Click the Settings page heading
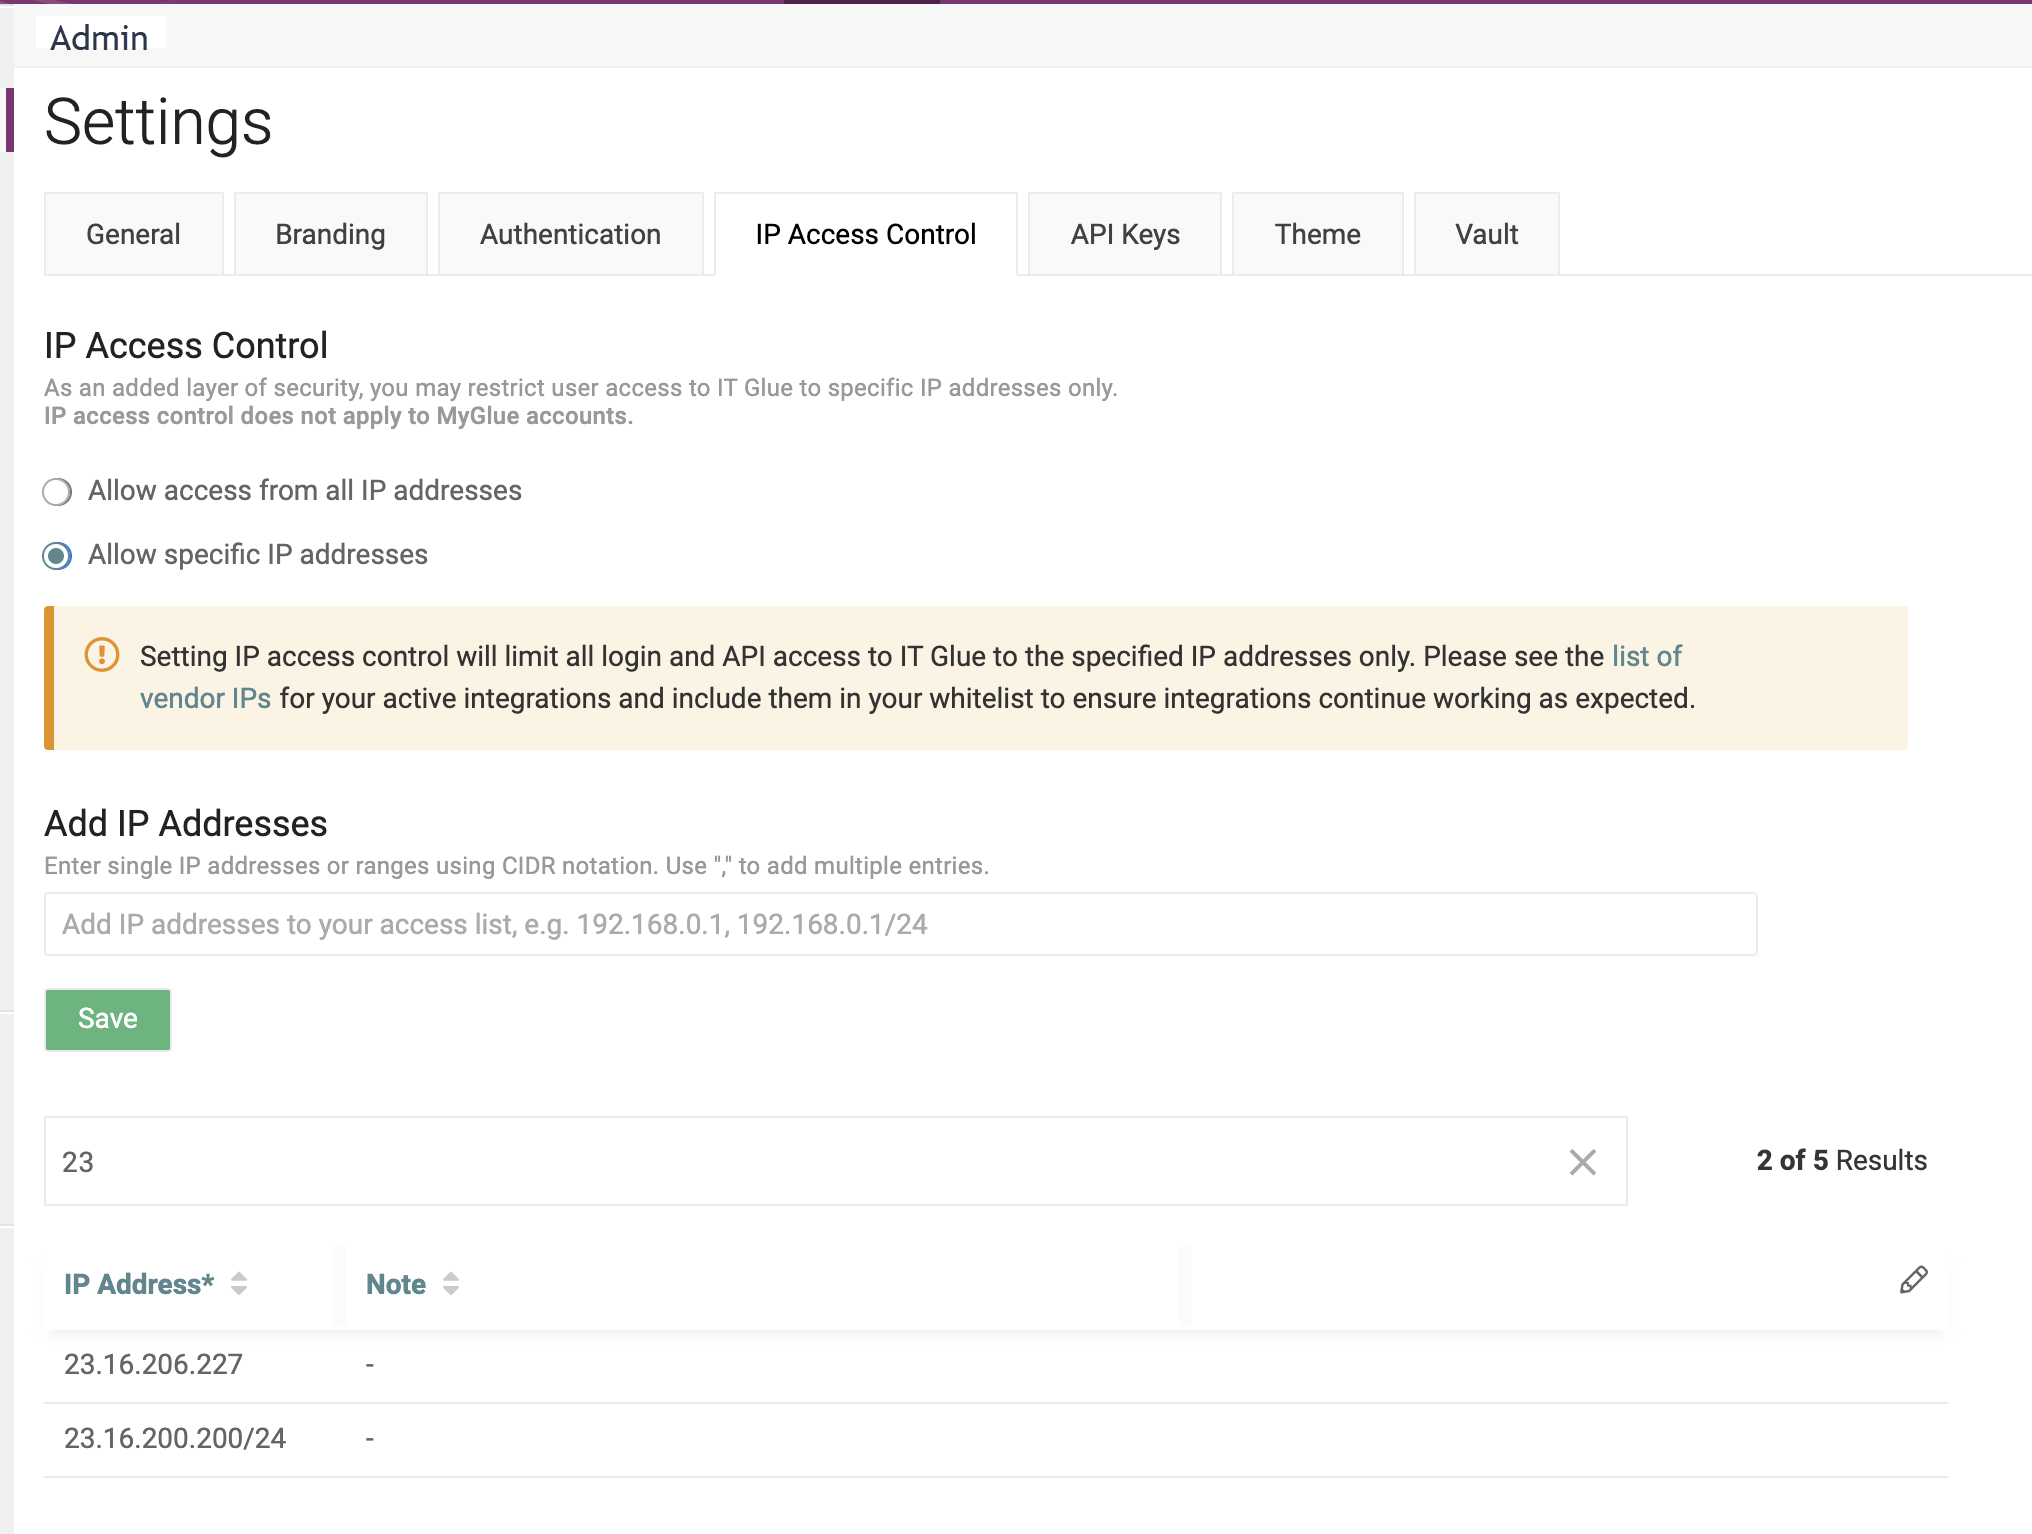 (158, 122)
